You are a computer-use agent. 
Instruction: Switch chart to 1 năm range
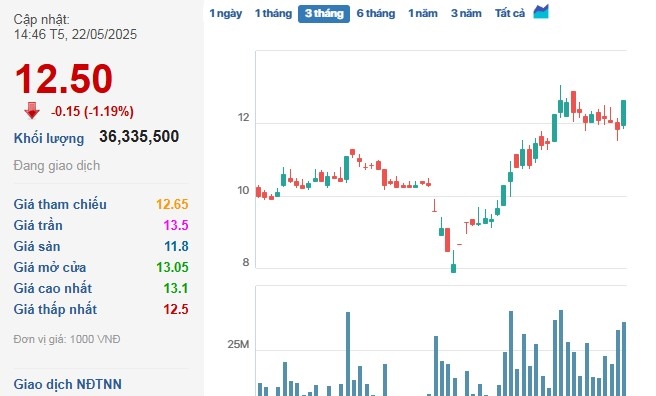pyautogui.click(x=423, y=13)
